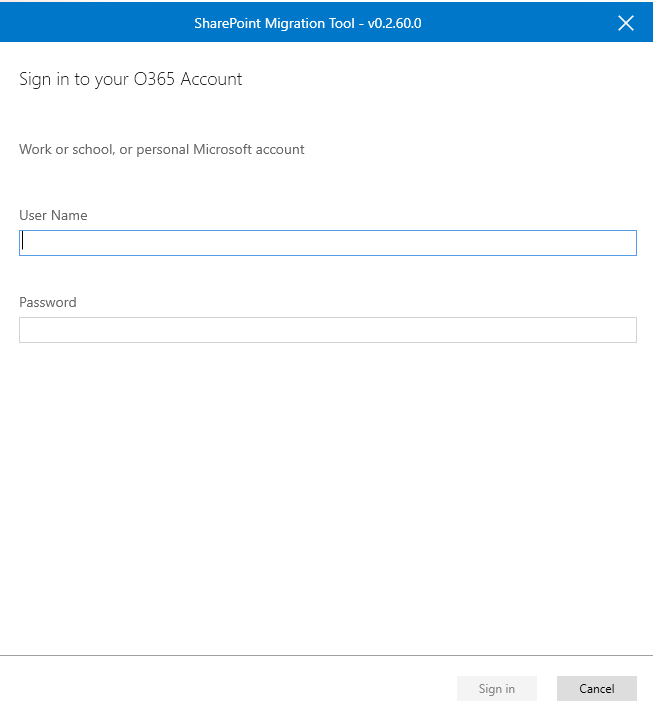Click the blue title bar's empty left area

(90, 23)
